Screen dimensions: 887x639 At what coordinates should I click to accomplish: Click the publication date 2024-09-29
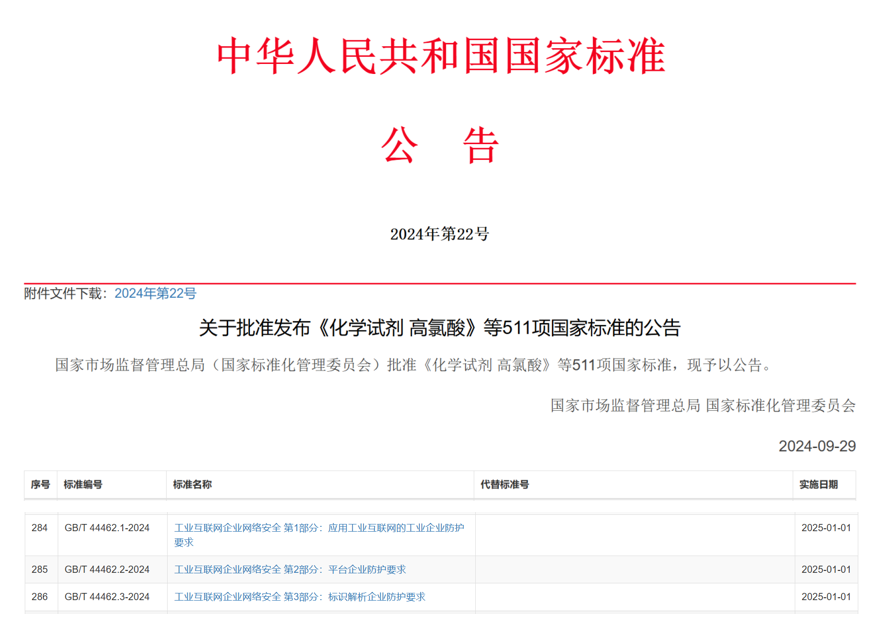click(817, 446)
